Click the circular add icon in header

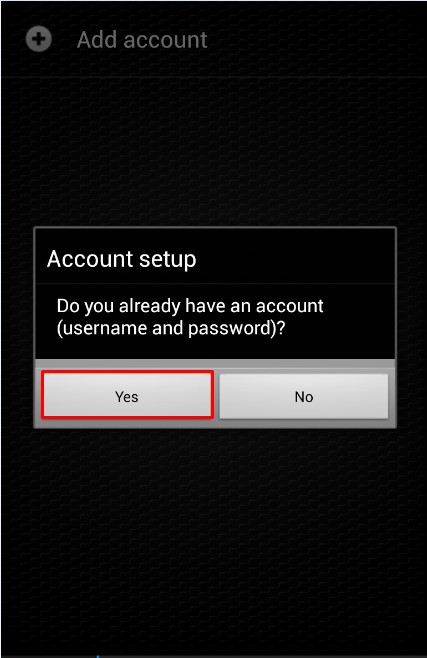(39, 39)
